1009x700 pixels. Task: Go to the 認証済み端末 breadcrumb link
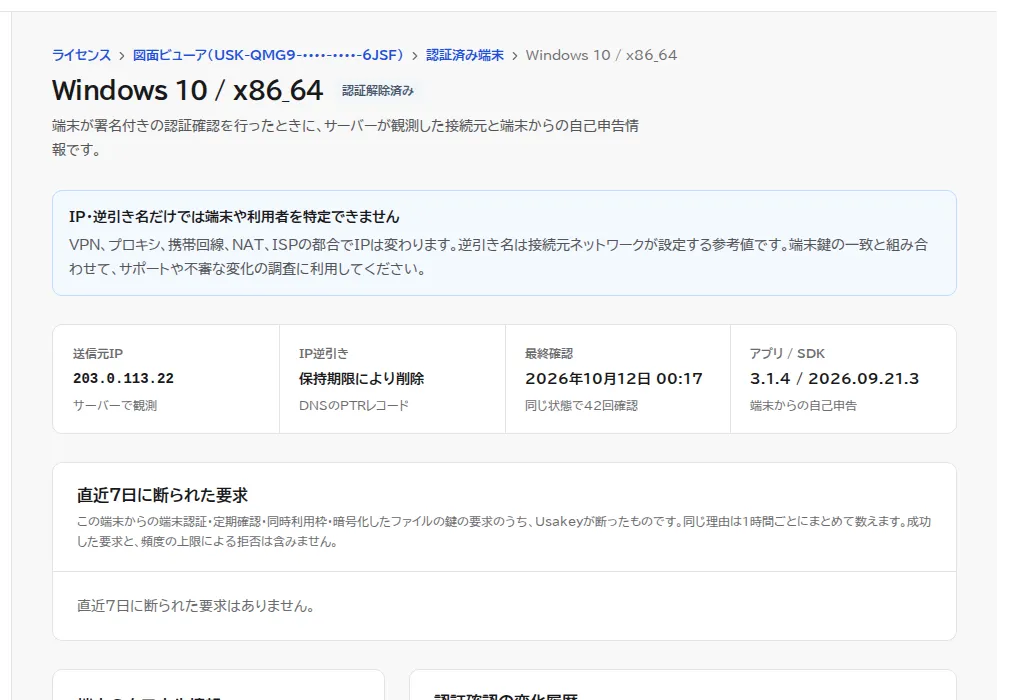pyautogui.click(x=465, y=55)
